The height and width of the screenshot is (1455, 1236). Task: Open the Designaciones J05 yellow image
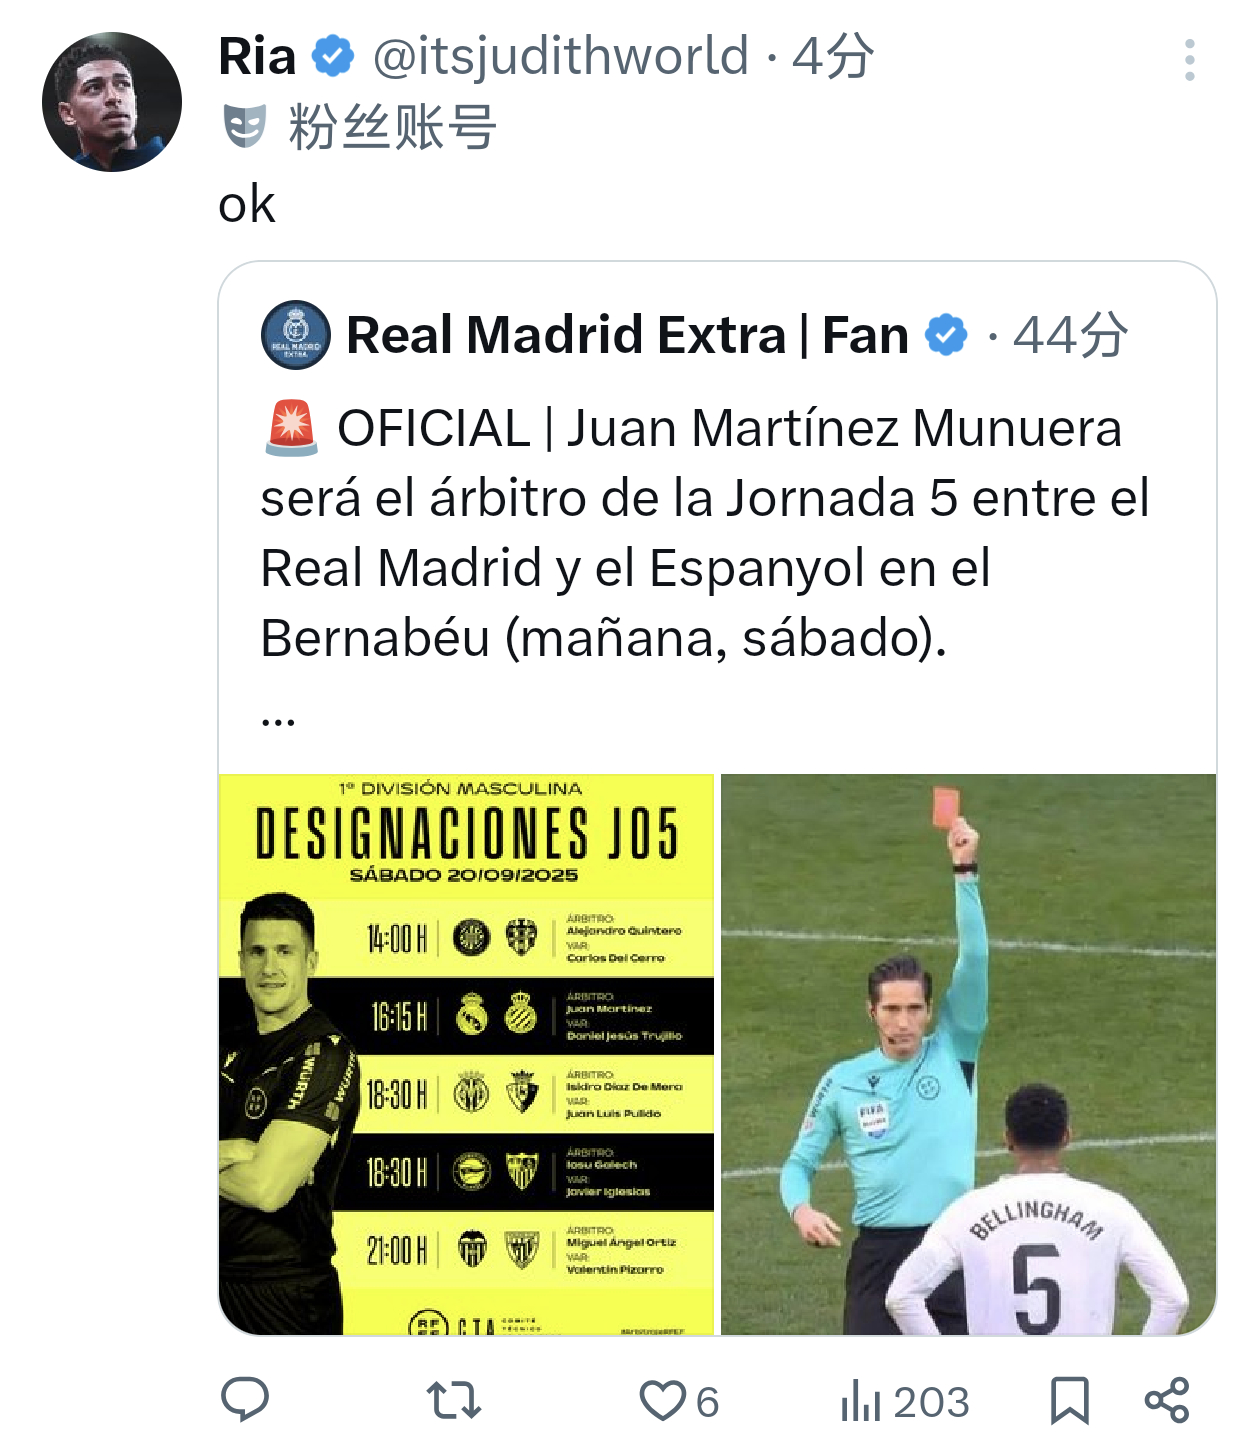(x=467, y=1054)
